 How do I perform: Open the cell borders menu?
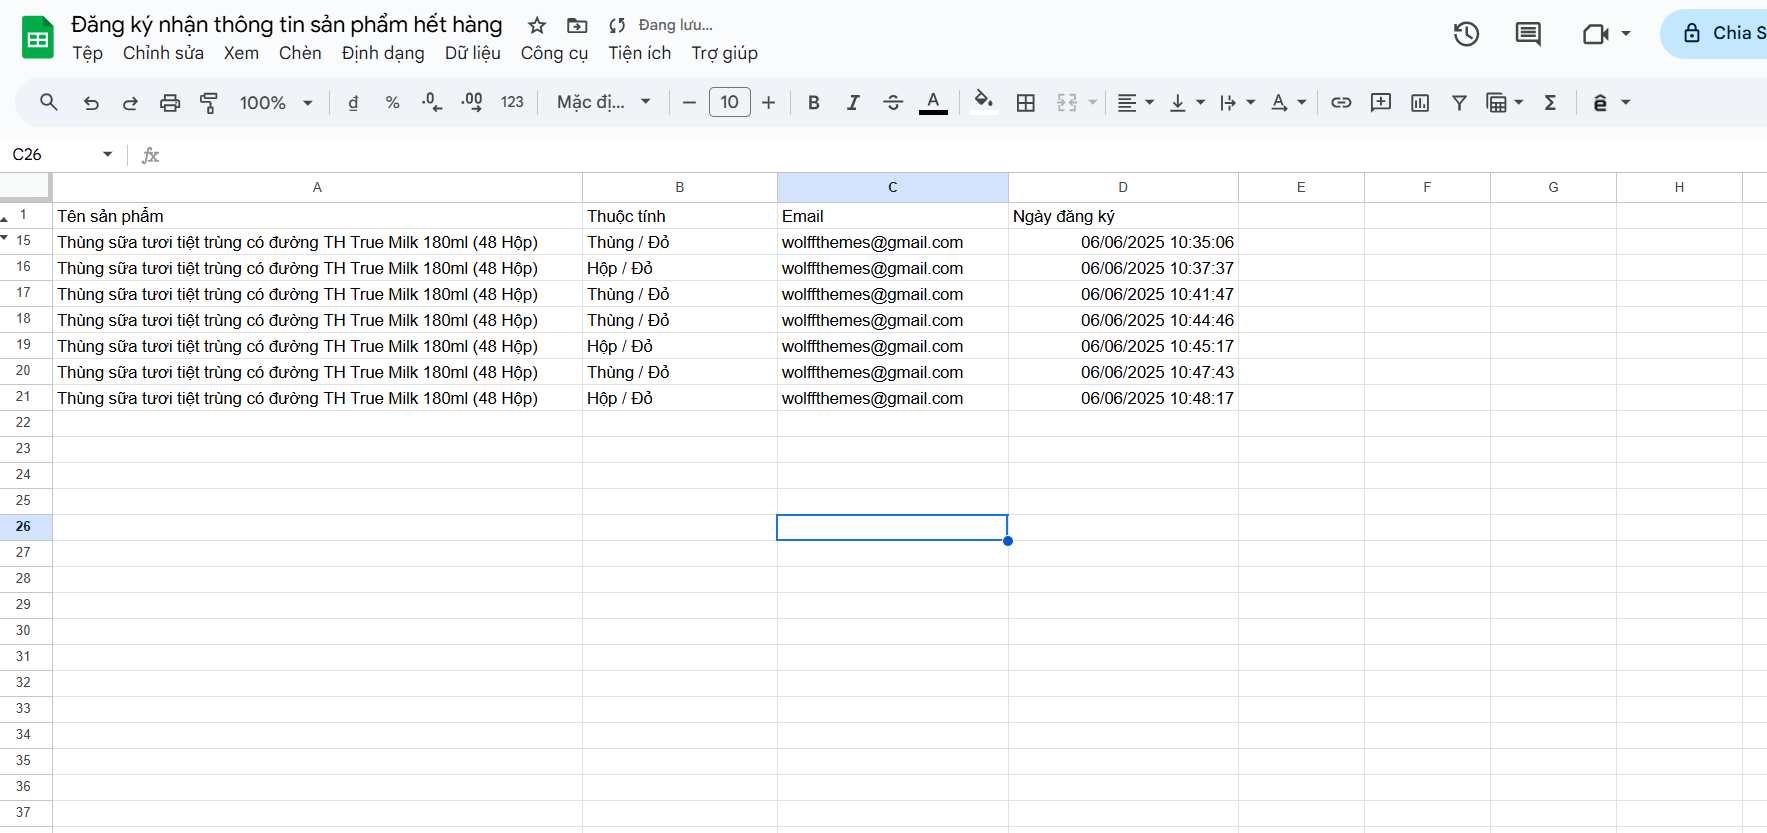(x=1026, y=102)
